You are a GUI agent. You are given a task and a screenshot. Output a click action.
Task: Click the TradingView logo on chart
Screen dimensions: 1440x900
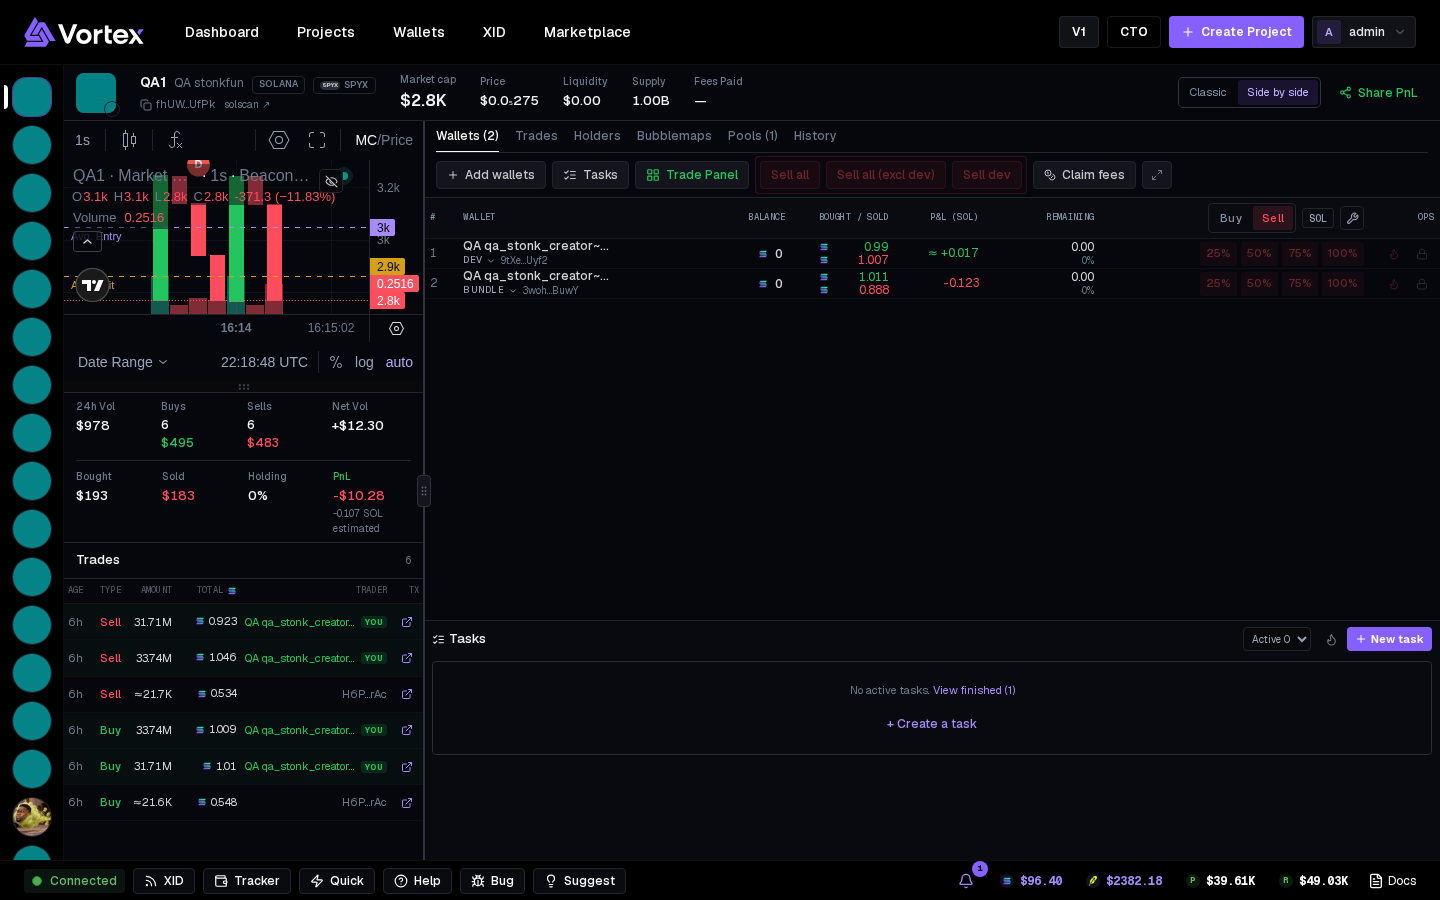click(93, 285)
